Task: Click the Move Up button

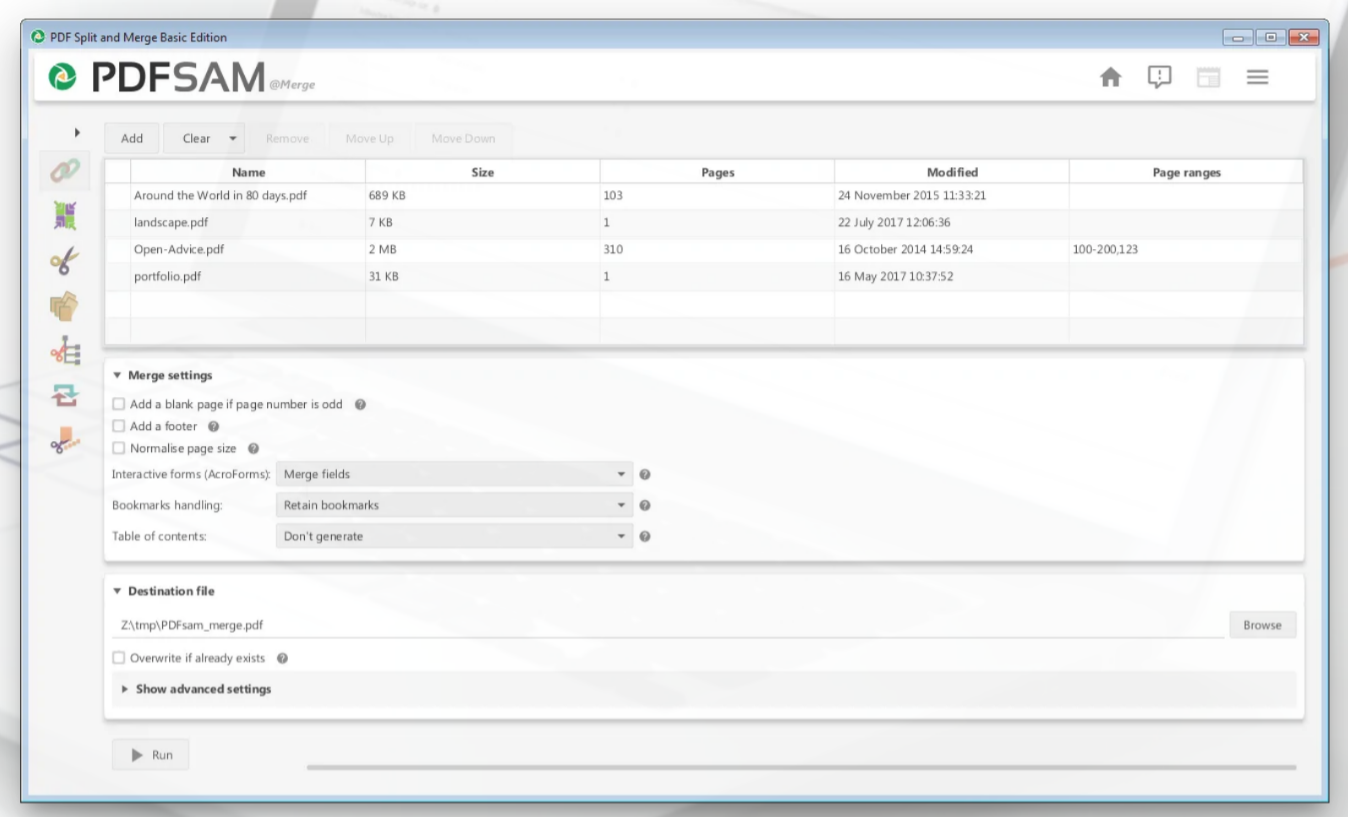Action: pyautogui.click(x=370, y=139)
